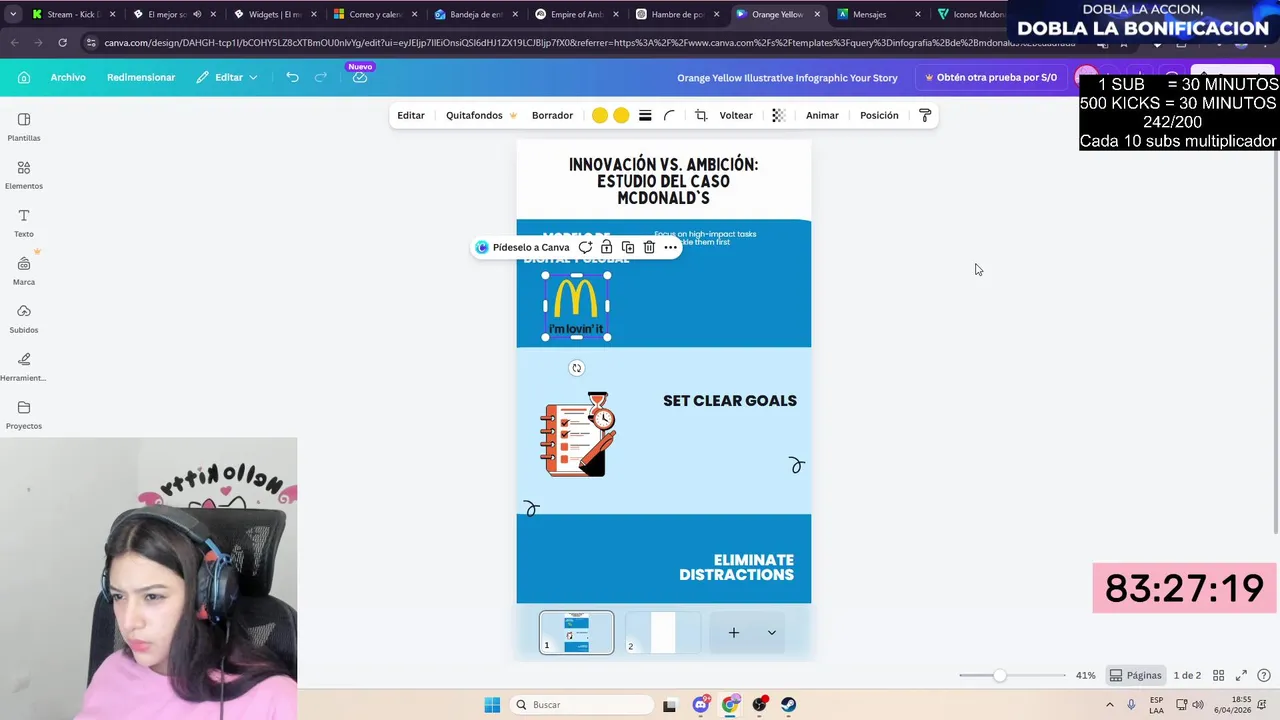Open grid view icon in bottom bar
The width and height of the screenshot is (1280, 720).
pyautogui.click(x=1219, y=675)
